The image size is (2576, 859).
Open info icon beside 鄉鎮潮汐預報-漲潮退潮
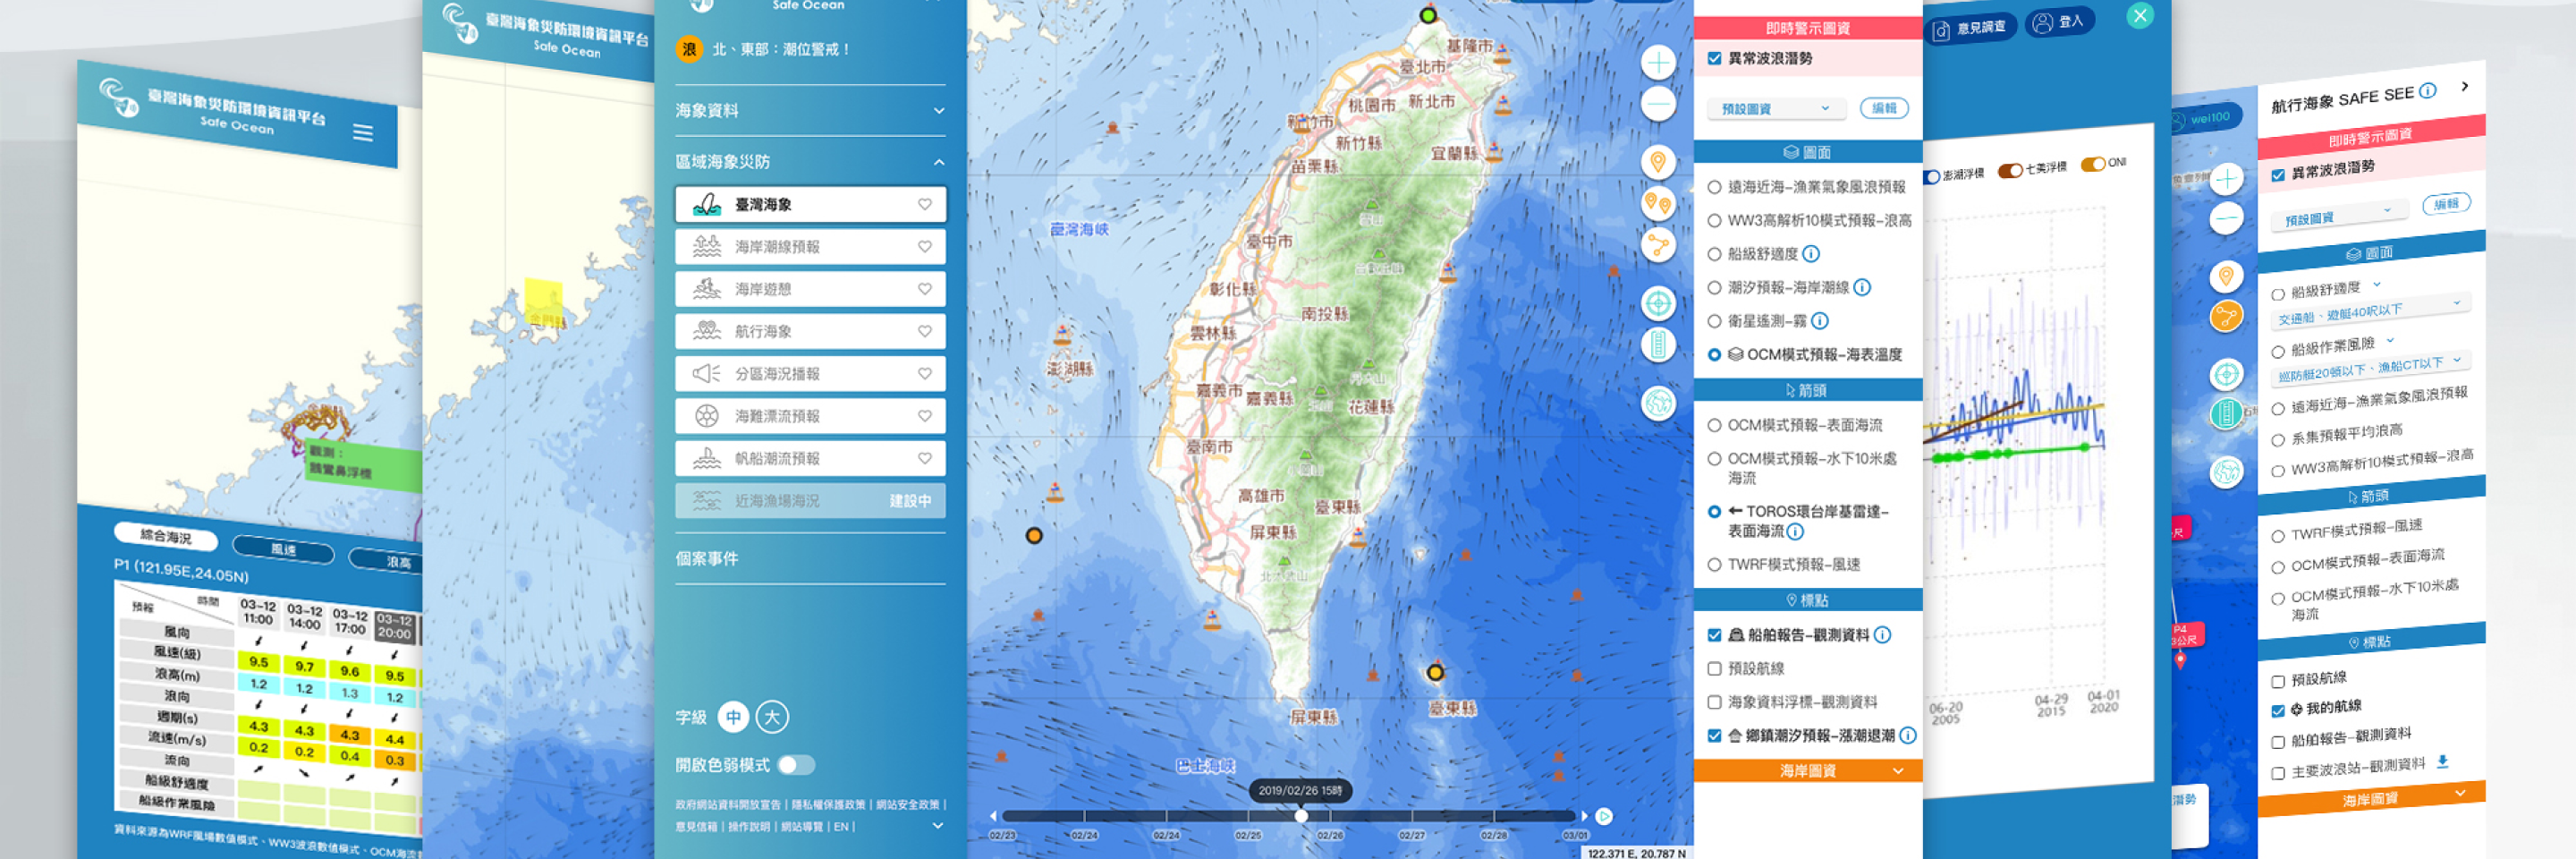pos(1908,736)
